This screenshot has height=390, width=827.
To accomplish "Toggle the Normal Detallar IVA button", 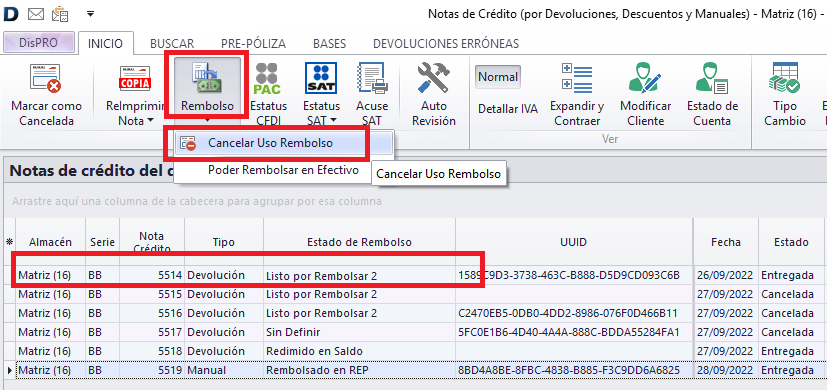I will point(498,78).
